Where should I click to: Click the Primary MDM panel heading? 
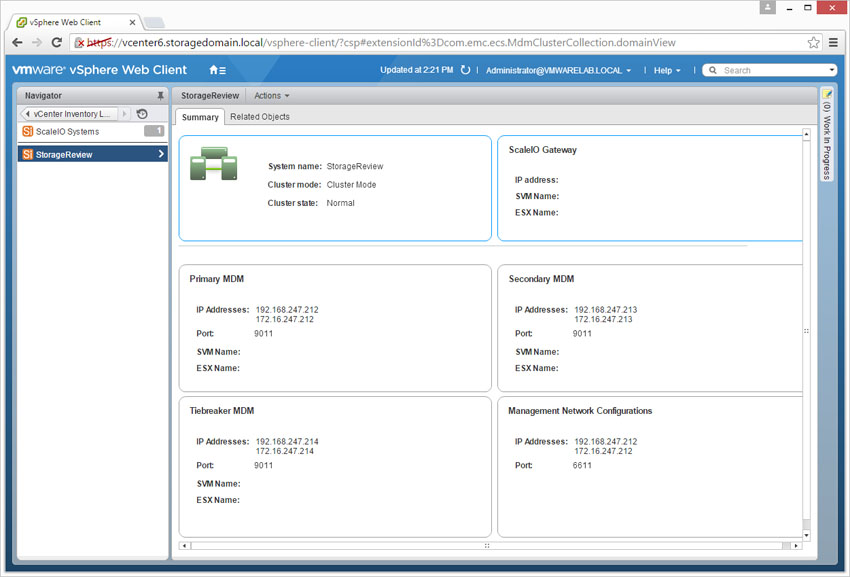point(216,279)
